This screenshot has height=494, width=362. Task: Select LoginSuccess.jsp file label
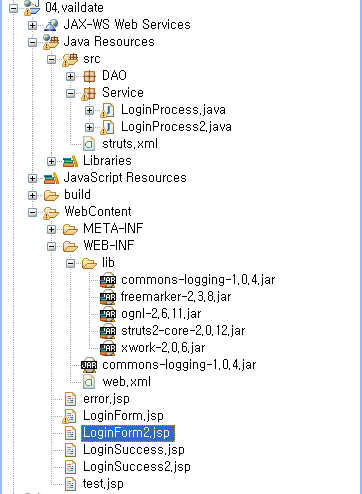pyautogui.click(x=134, y=450)
